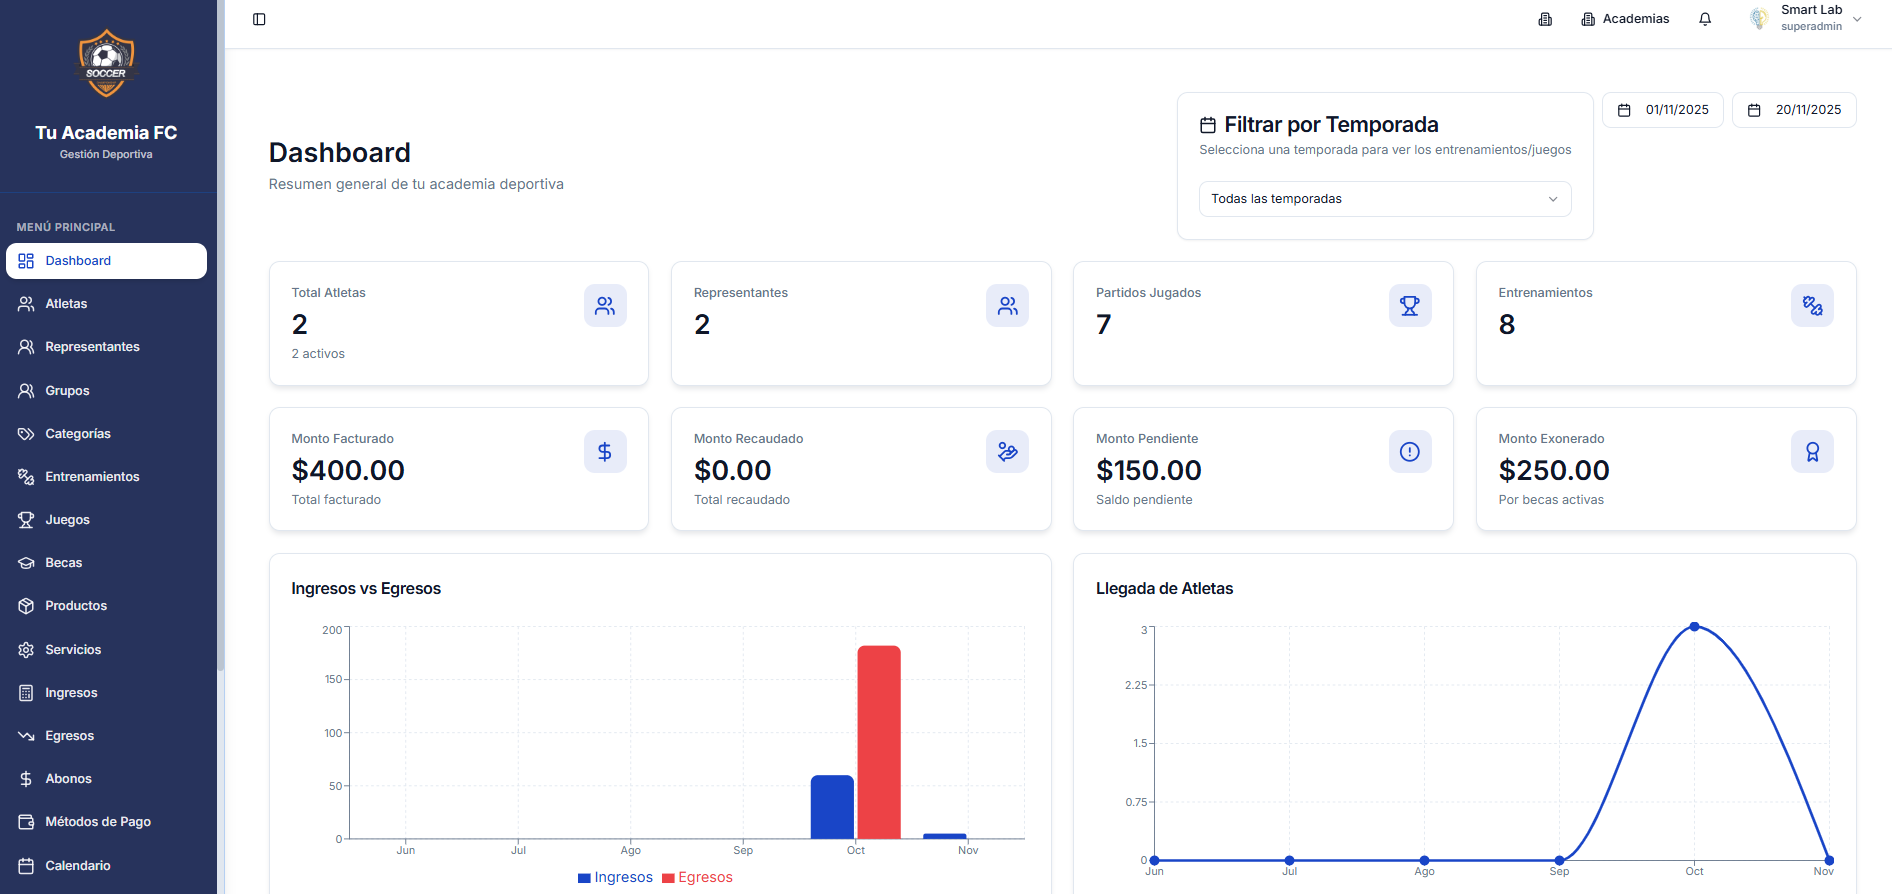Image resolution: width=1892 pixels, height=894 pixels.
Task: Click the trophy icon in Partidos Jugados card
Action: point(1409,306)
